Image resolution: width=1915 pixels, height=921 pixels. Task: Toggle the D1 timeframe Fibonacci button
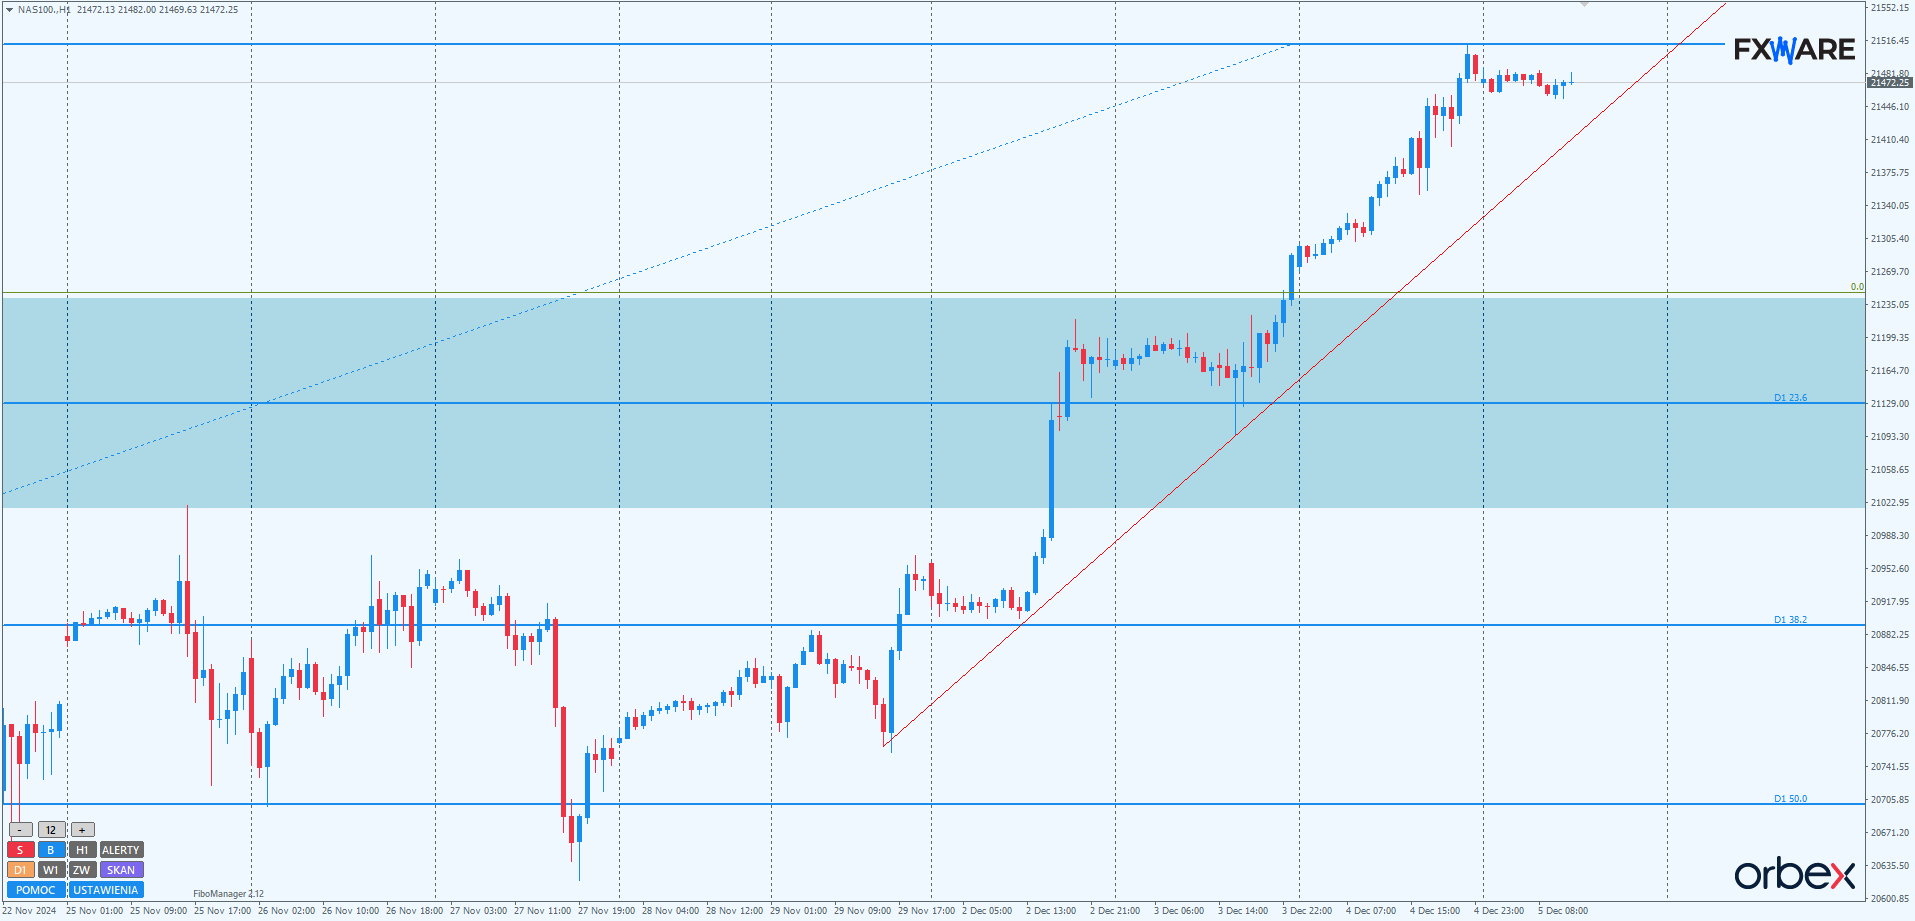[x=20, y=870]
